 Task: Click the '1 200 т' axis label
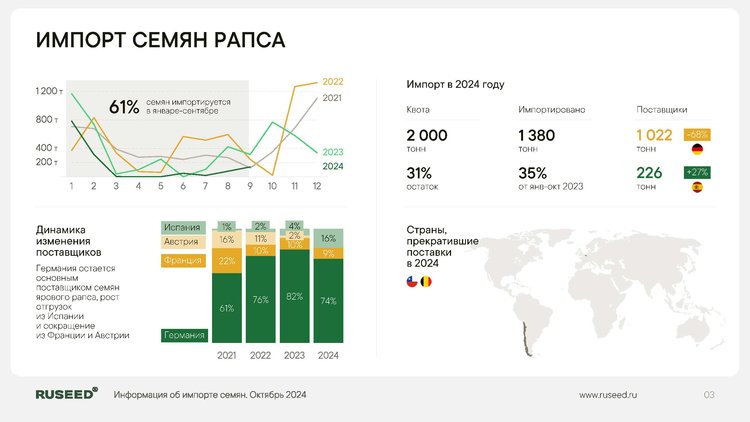pos(49,91)
